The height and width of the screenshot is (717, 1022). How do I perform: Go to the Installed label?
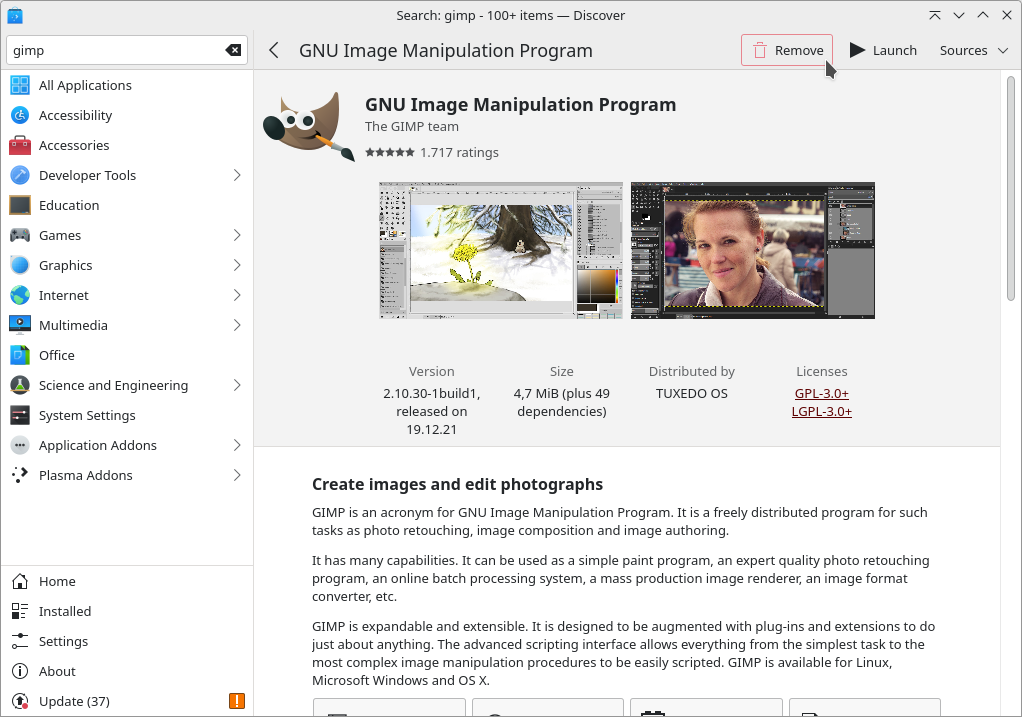65,611
